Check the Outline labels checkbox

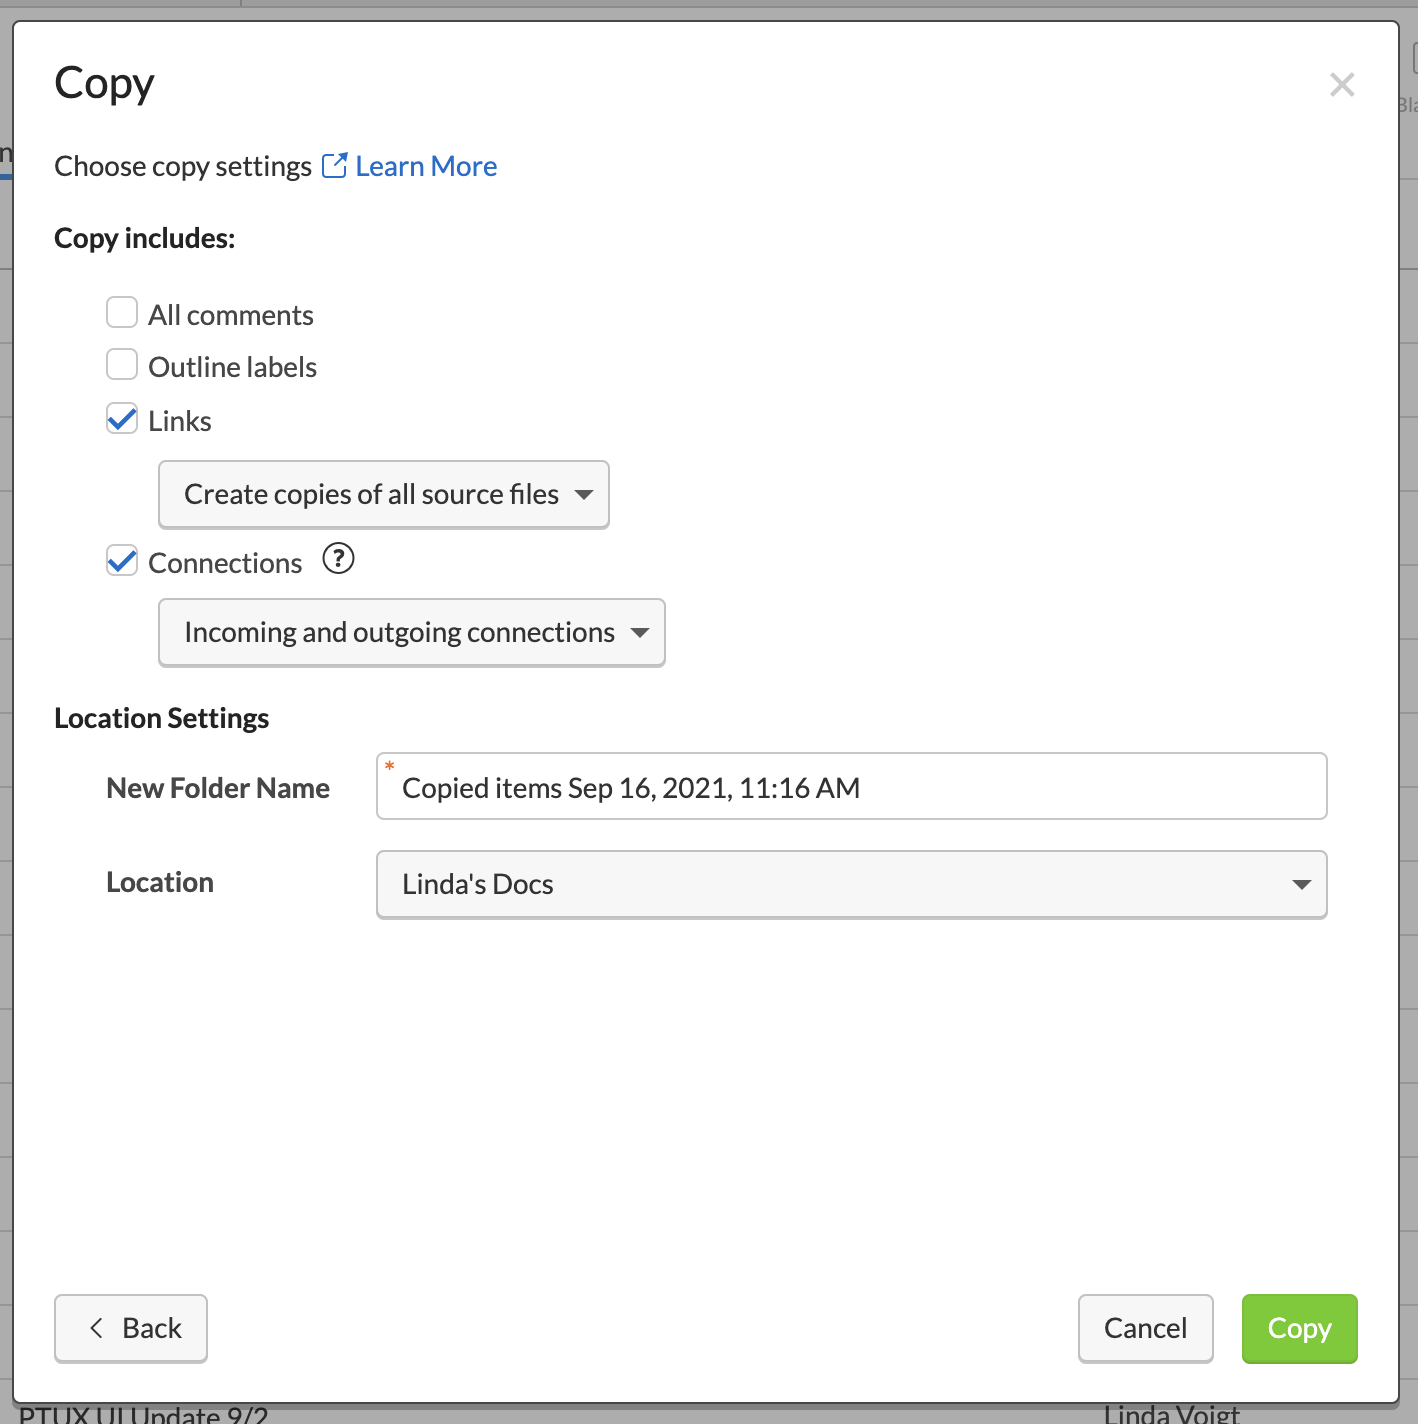[x=122, y=365]
